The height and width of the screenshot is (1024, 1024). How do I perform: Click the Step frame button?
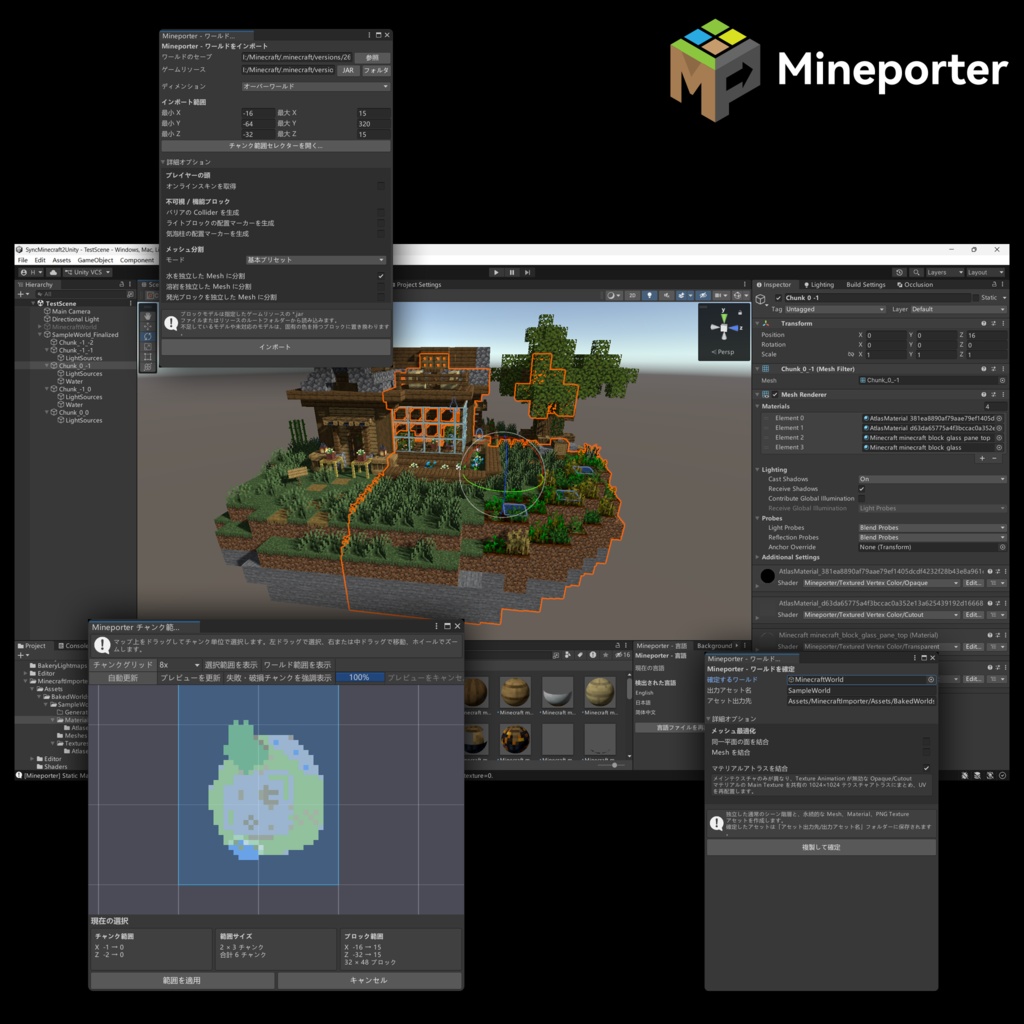[527, 272]
